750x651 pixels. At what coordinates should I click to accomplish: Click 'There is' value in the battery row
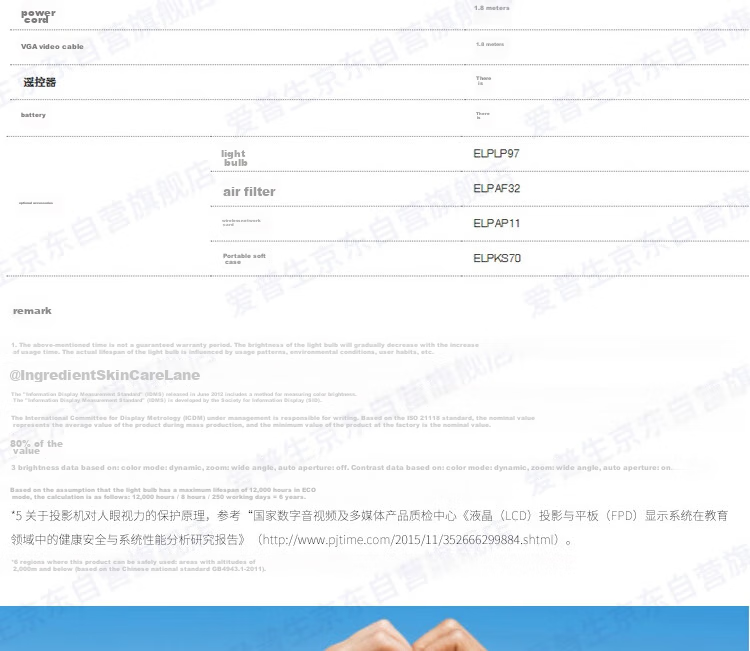pyautogui.click(x=483, y=115)
